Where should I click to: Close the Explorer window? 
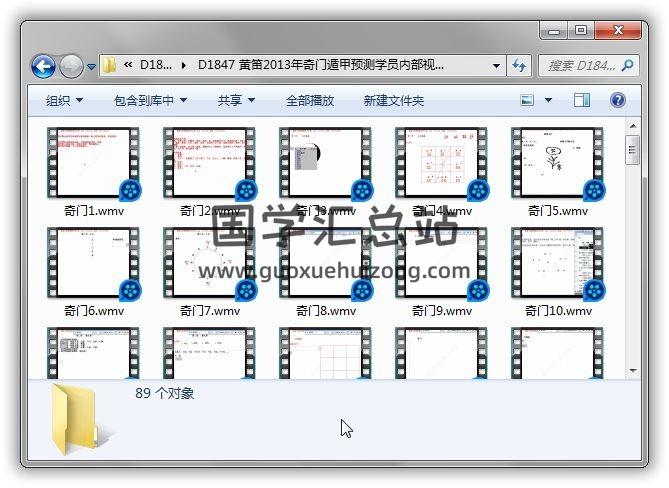(618, 30)
